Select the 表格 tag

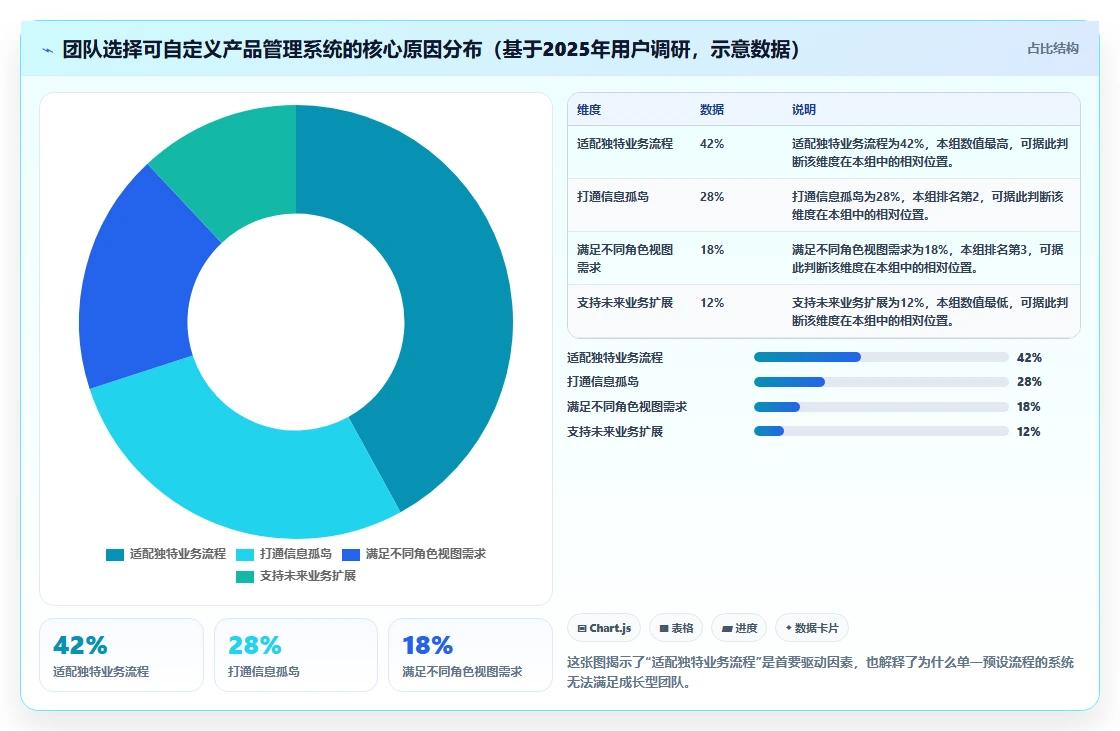676,628
